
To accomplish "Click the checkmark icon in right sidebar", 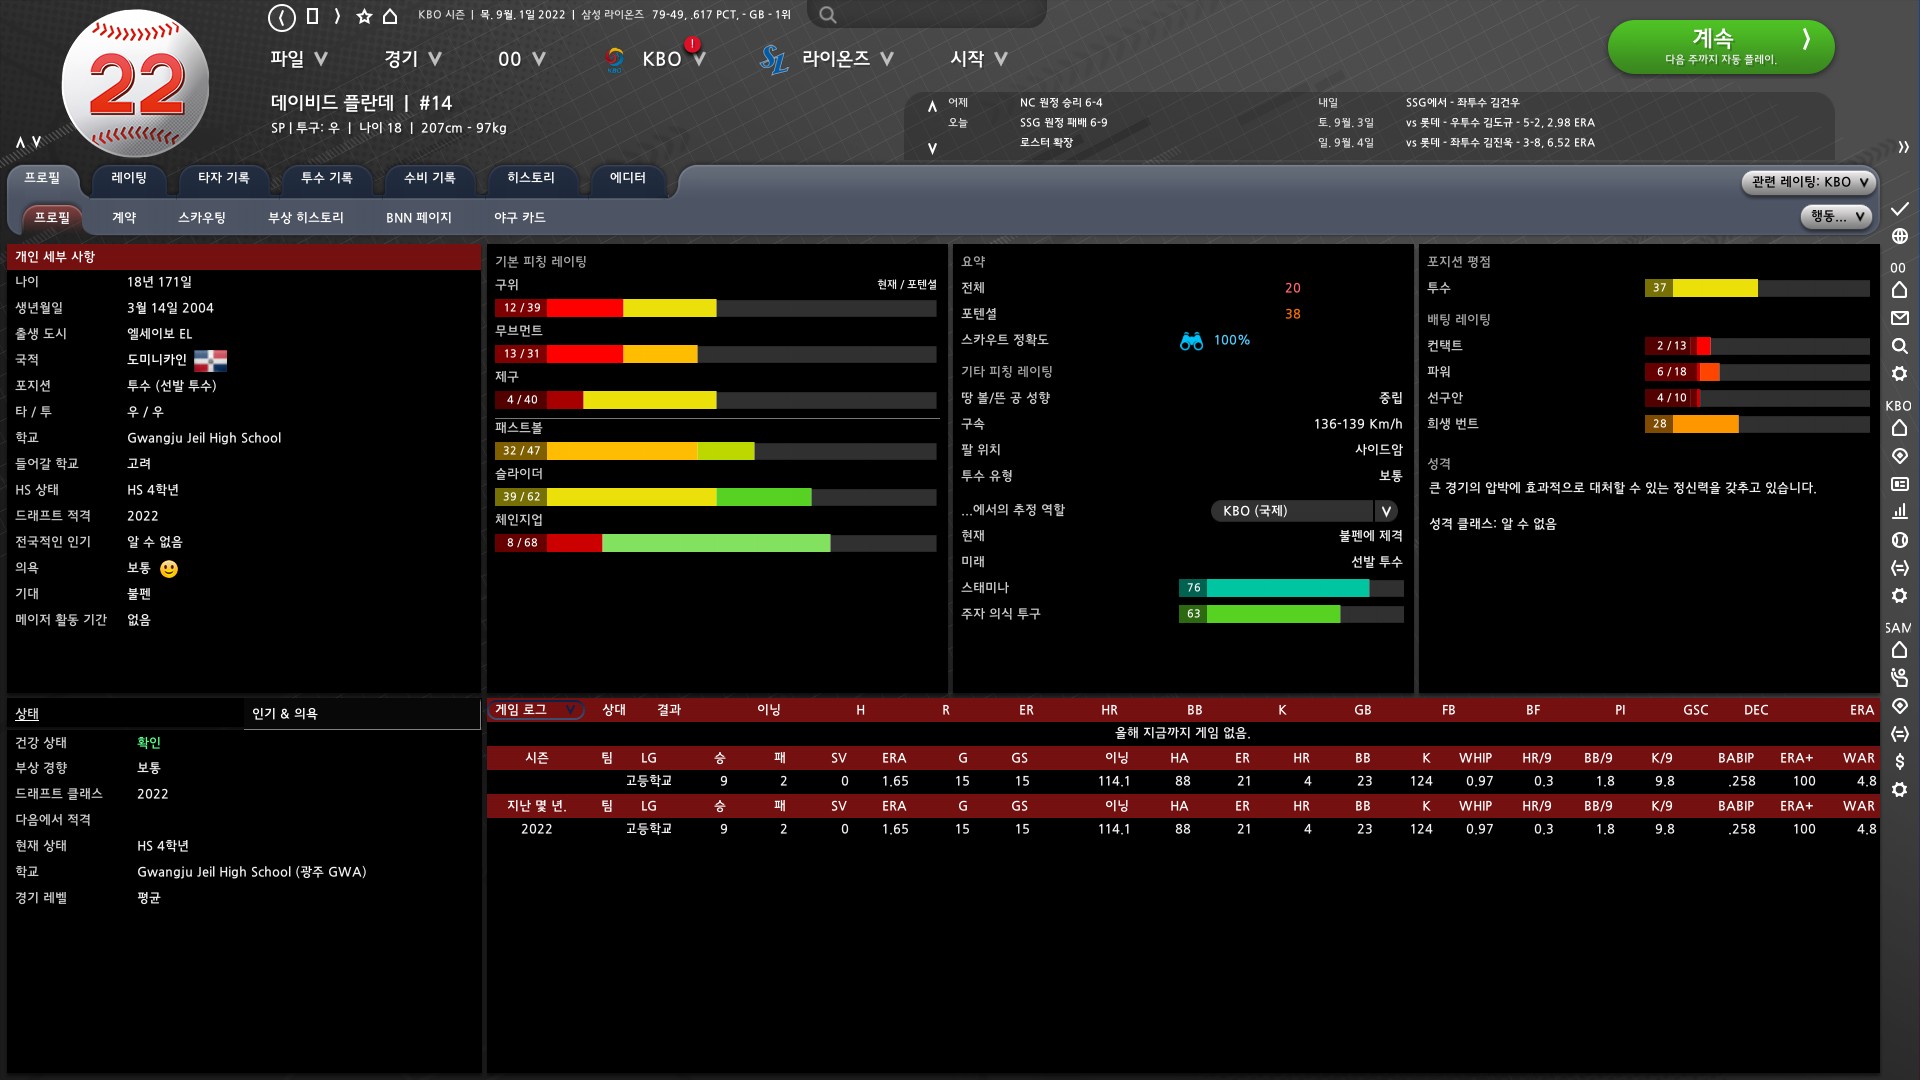I will pos(1900,208).
